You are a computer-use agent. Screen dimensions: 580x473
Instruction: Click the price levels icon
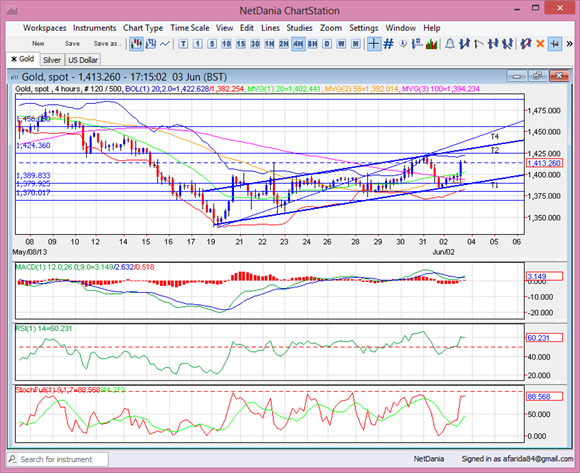[x=417, y=44]
